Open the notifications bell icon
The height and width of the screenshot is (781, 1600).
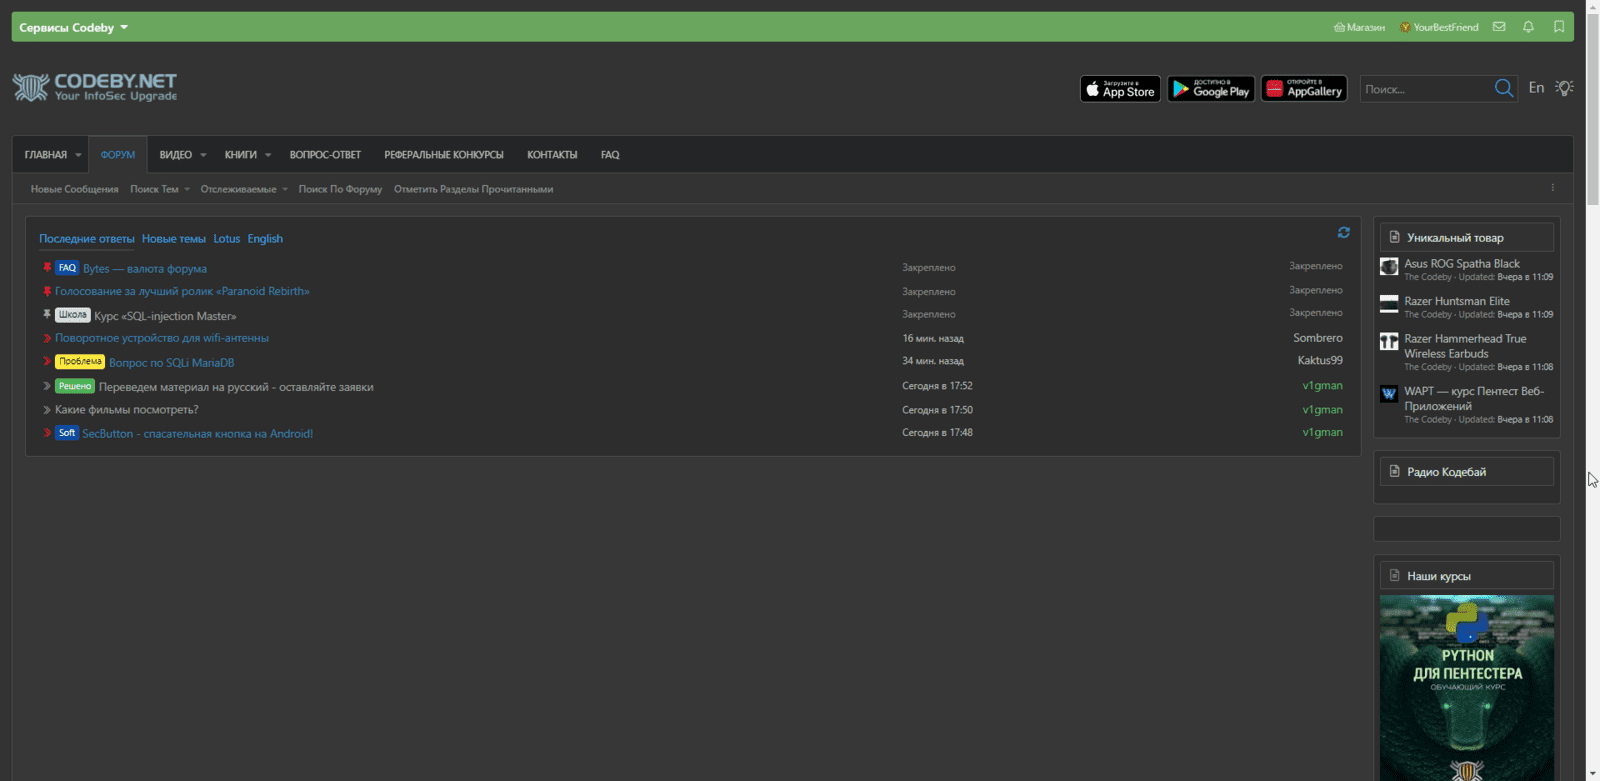[1528, 27]
